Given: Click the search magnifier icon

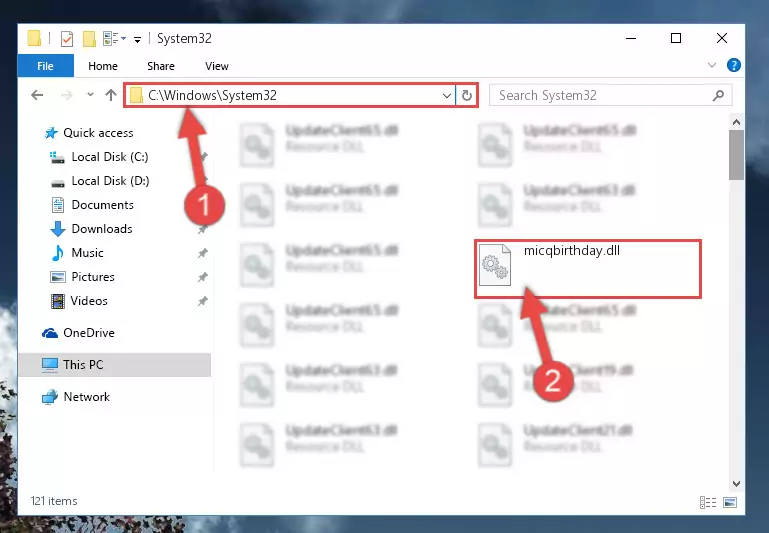Looking at the screenshot, I should [x=718, y=95].
